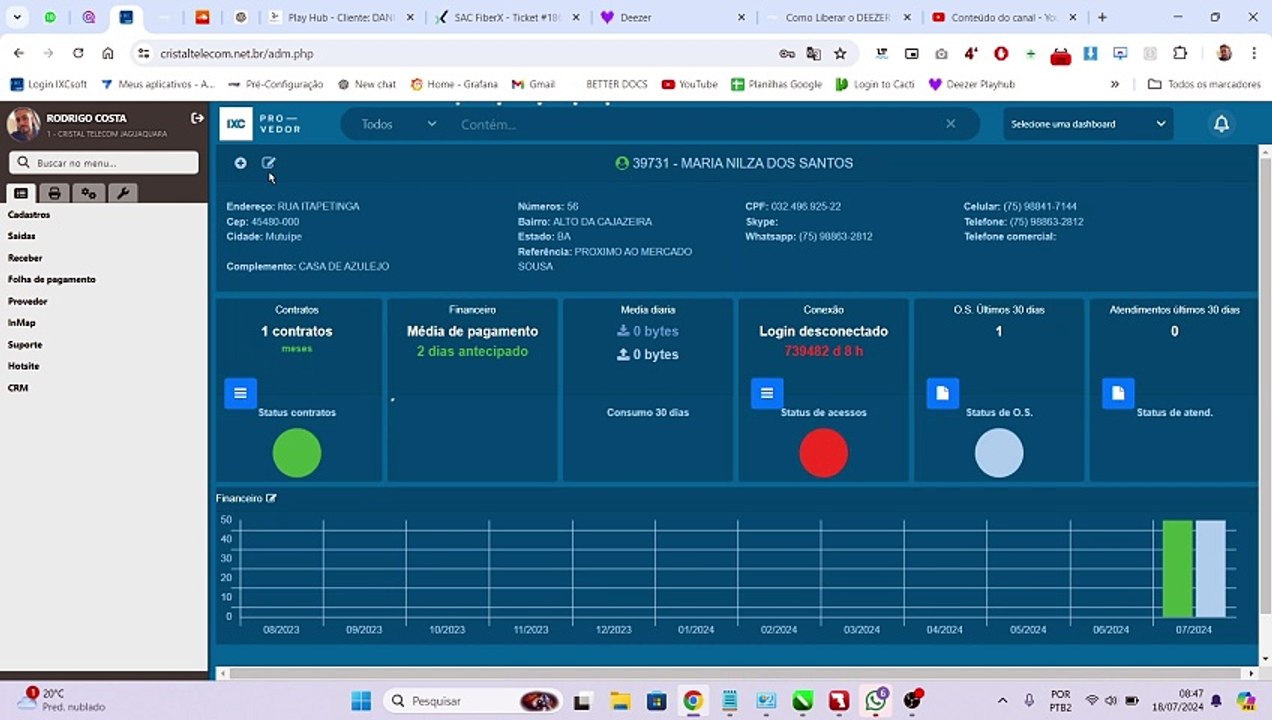Open Suporte in the sidebar menu
The image size is (1272, 720).
pos(25,344)
